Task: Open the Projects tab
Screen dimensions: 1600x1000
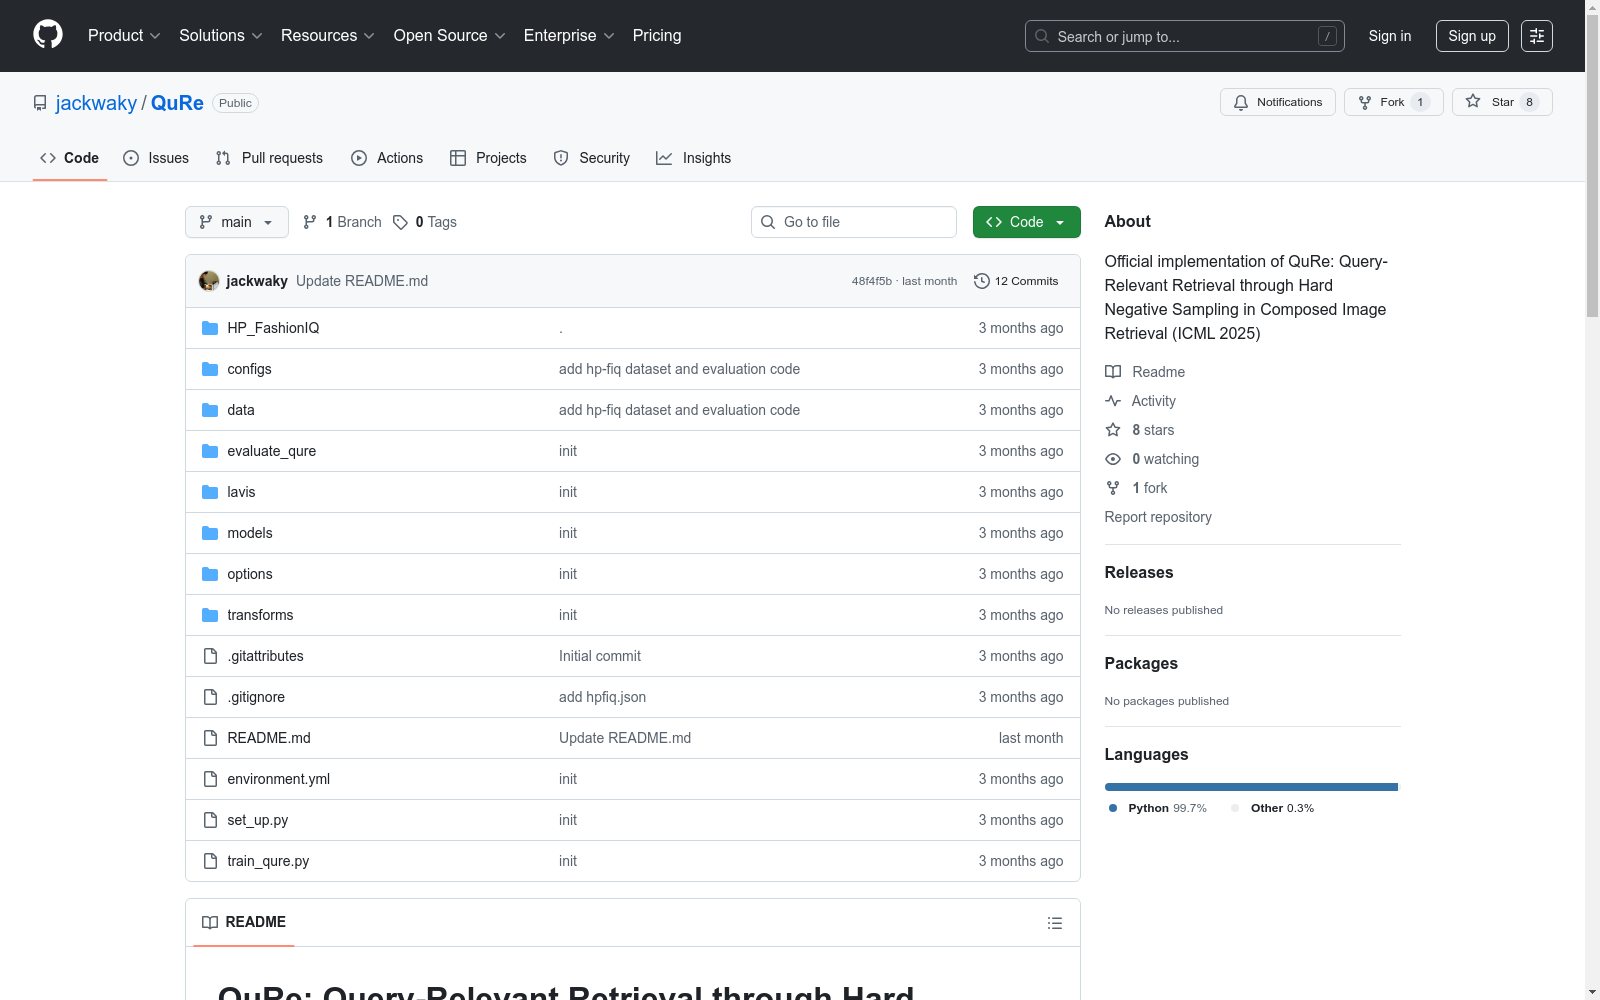Action: click(488, 158)
